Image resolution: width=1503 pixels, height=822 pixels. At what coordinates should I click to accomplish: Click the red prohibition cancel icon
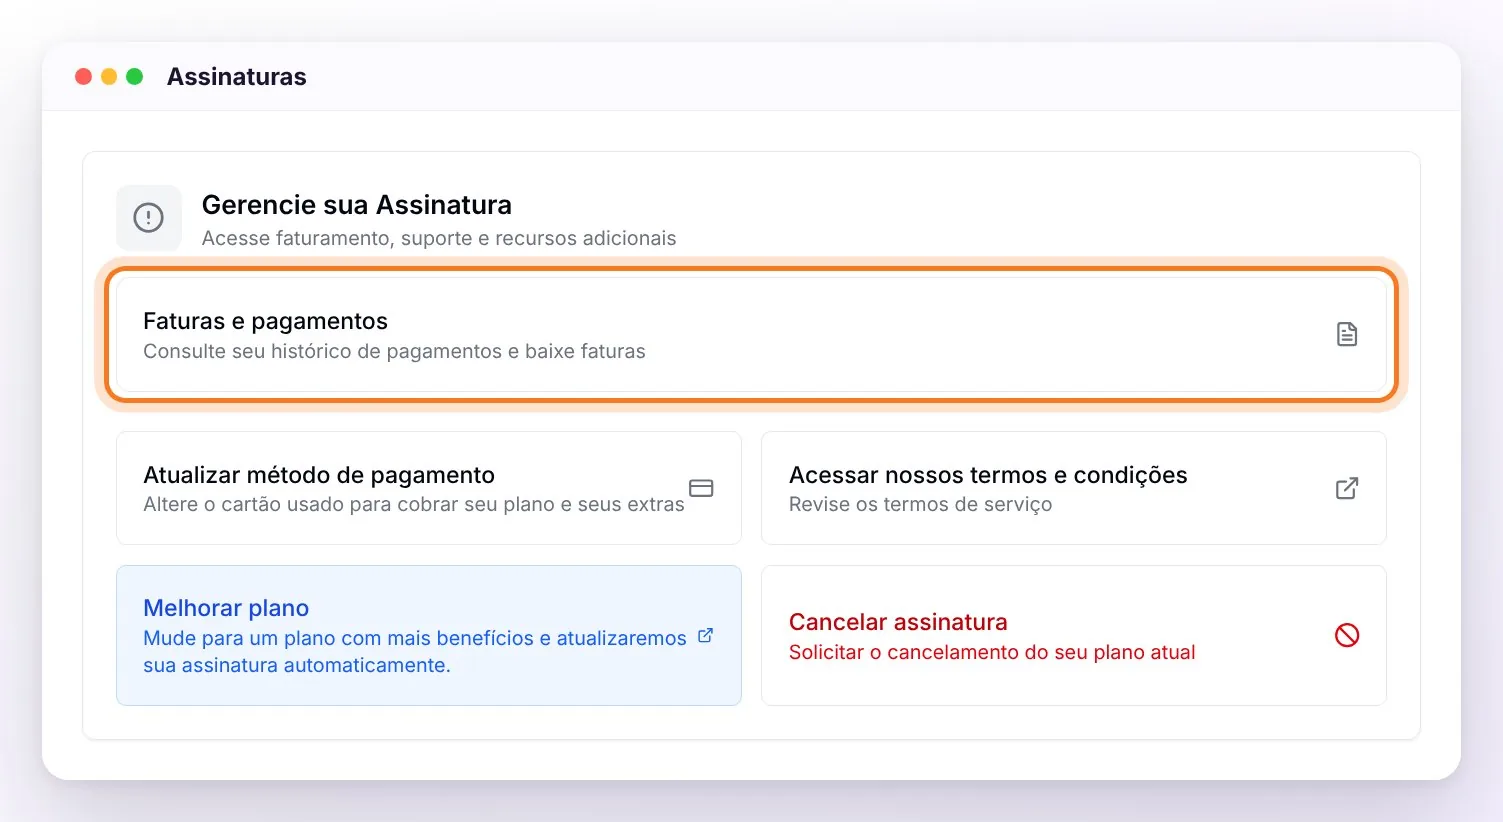coord(1347,635)
